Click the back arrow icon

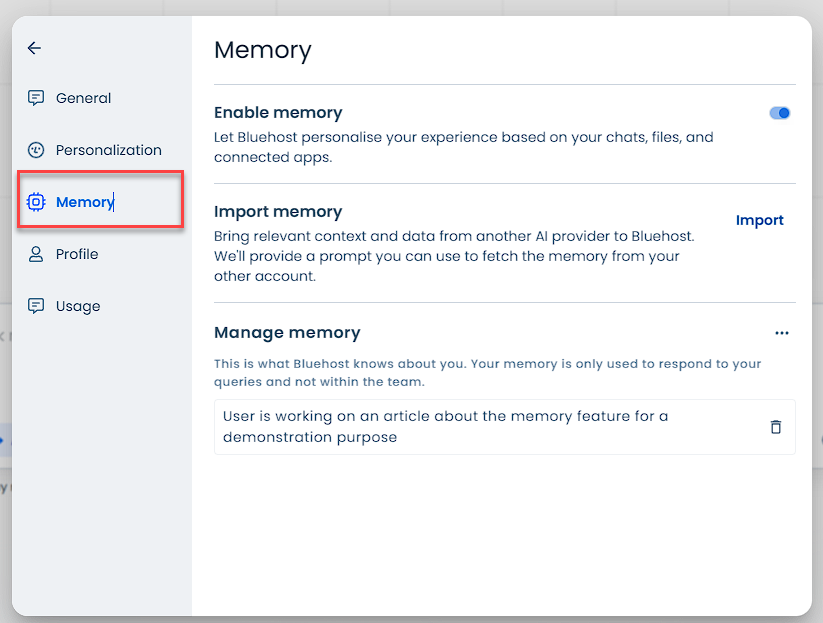pos(34,48)
